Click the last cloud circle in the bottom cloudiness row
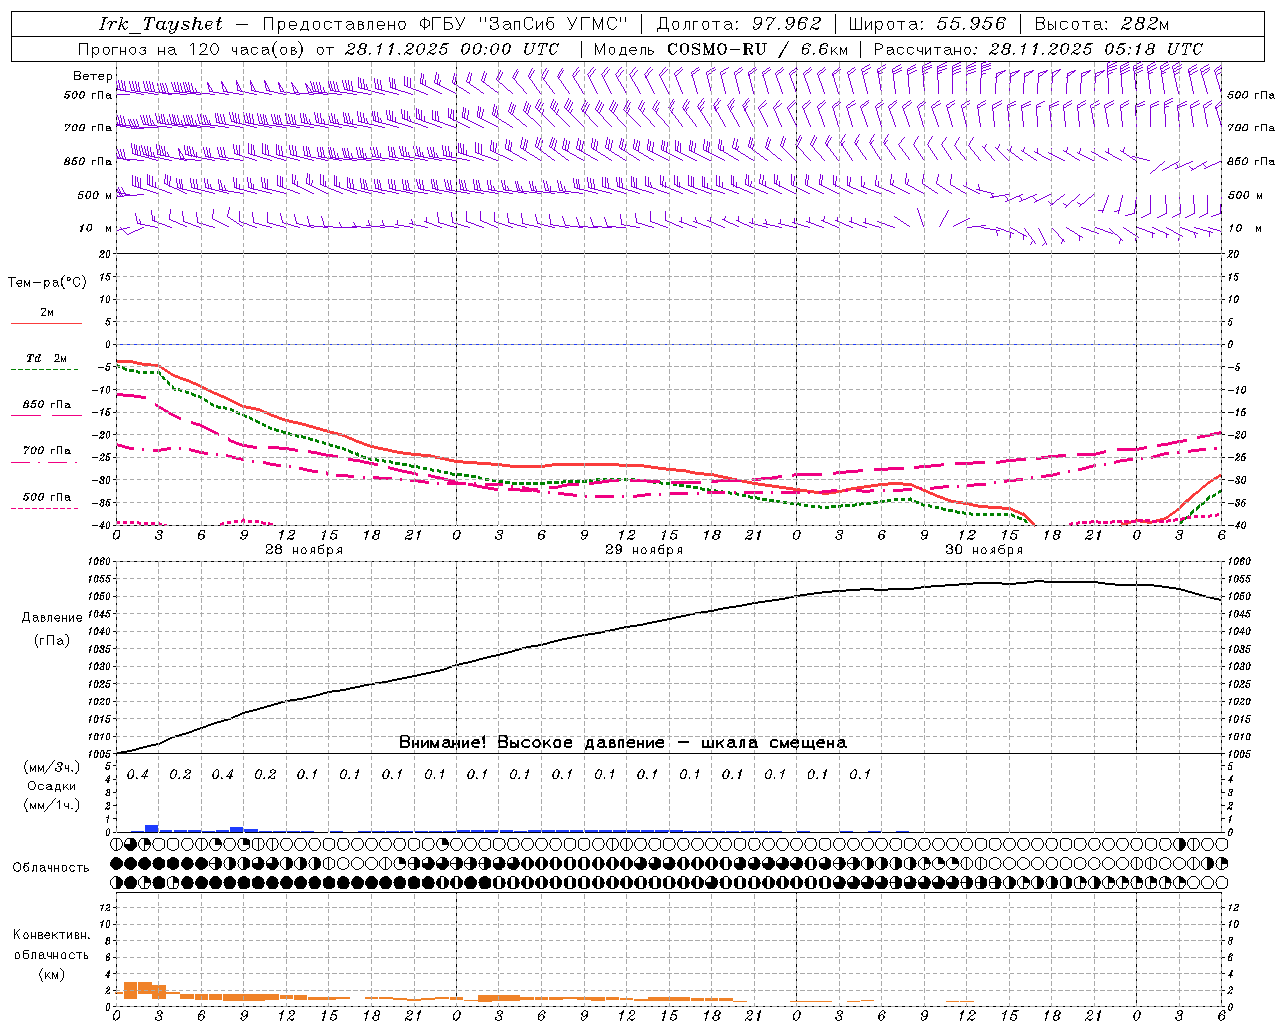Screen dimensions: 1280x1024 (x=1221, y=882)
